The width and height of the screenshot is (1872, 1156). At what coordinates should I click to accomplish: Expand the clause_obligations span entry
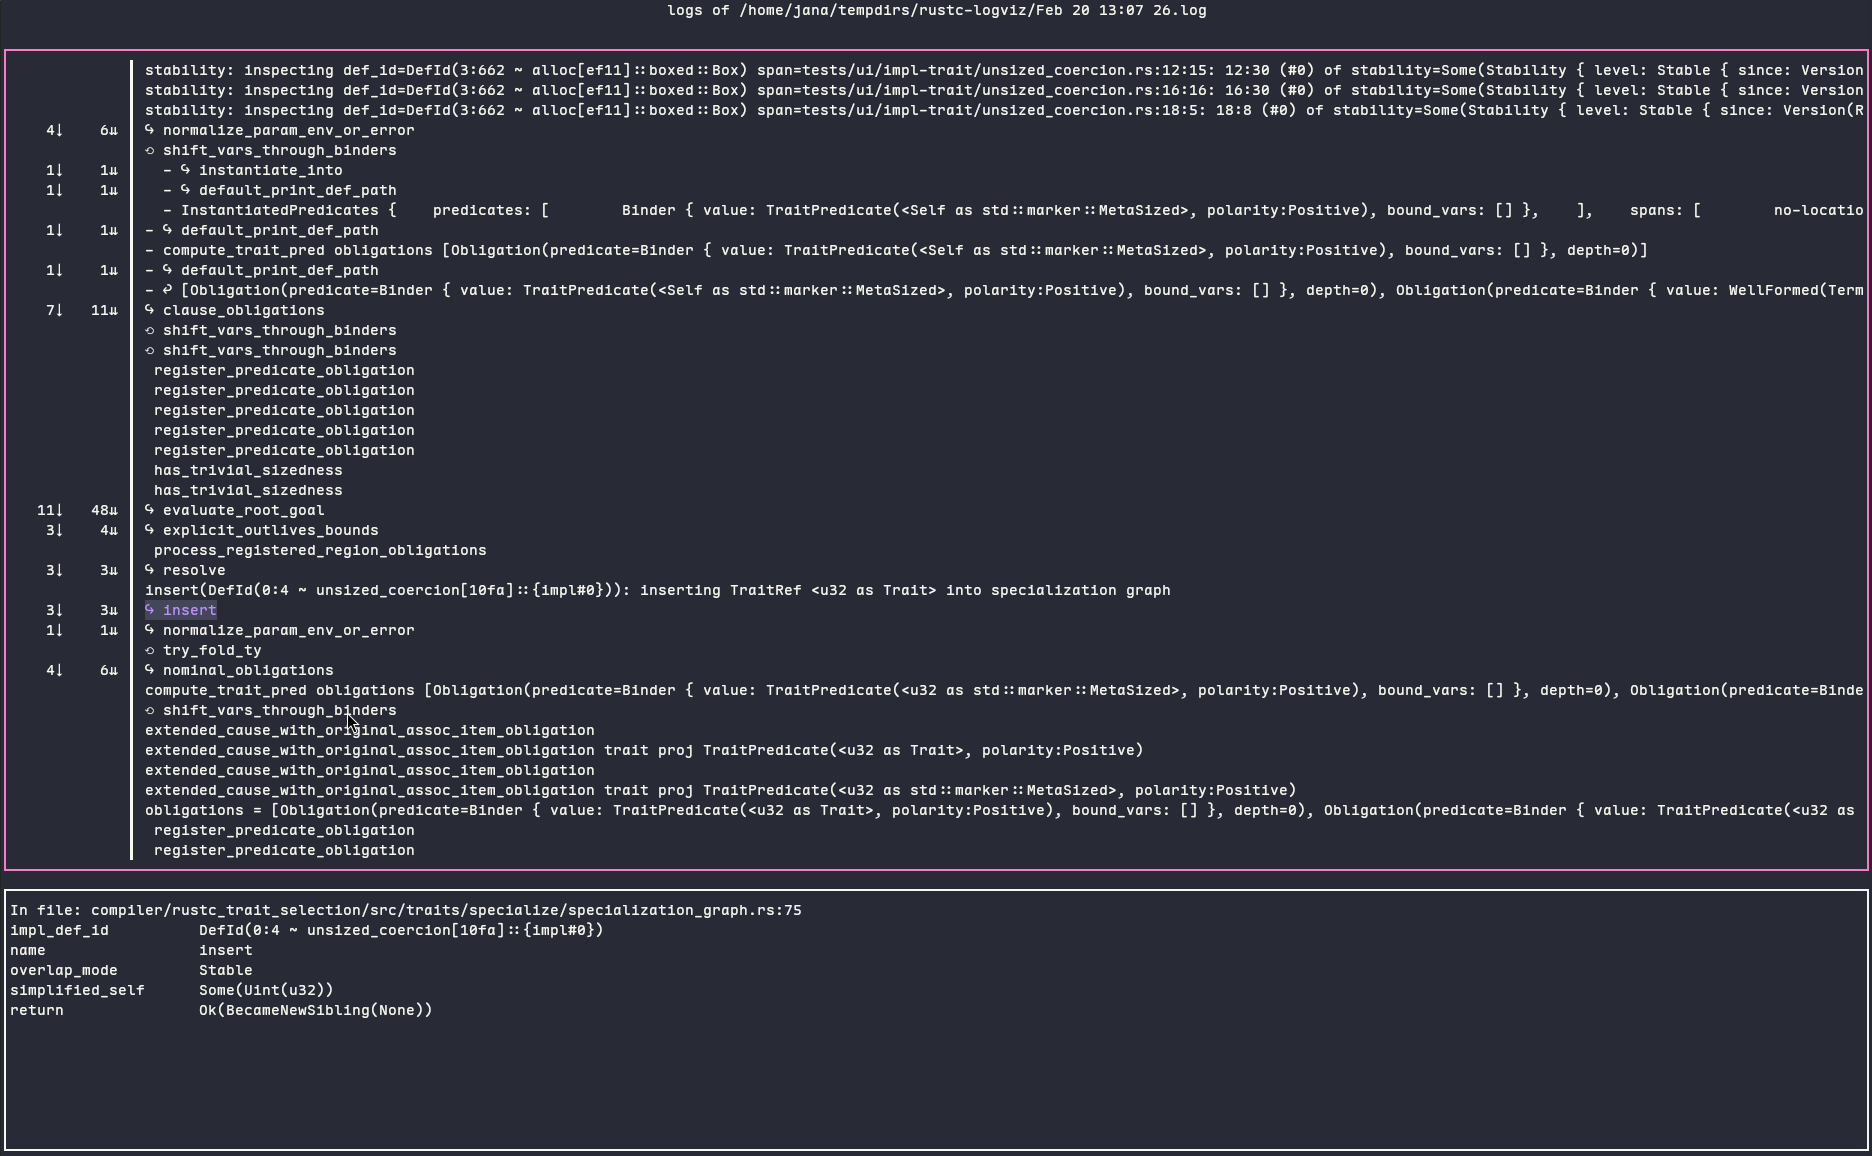point(243,310)
